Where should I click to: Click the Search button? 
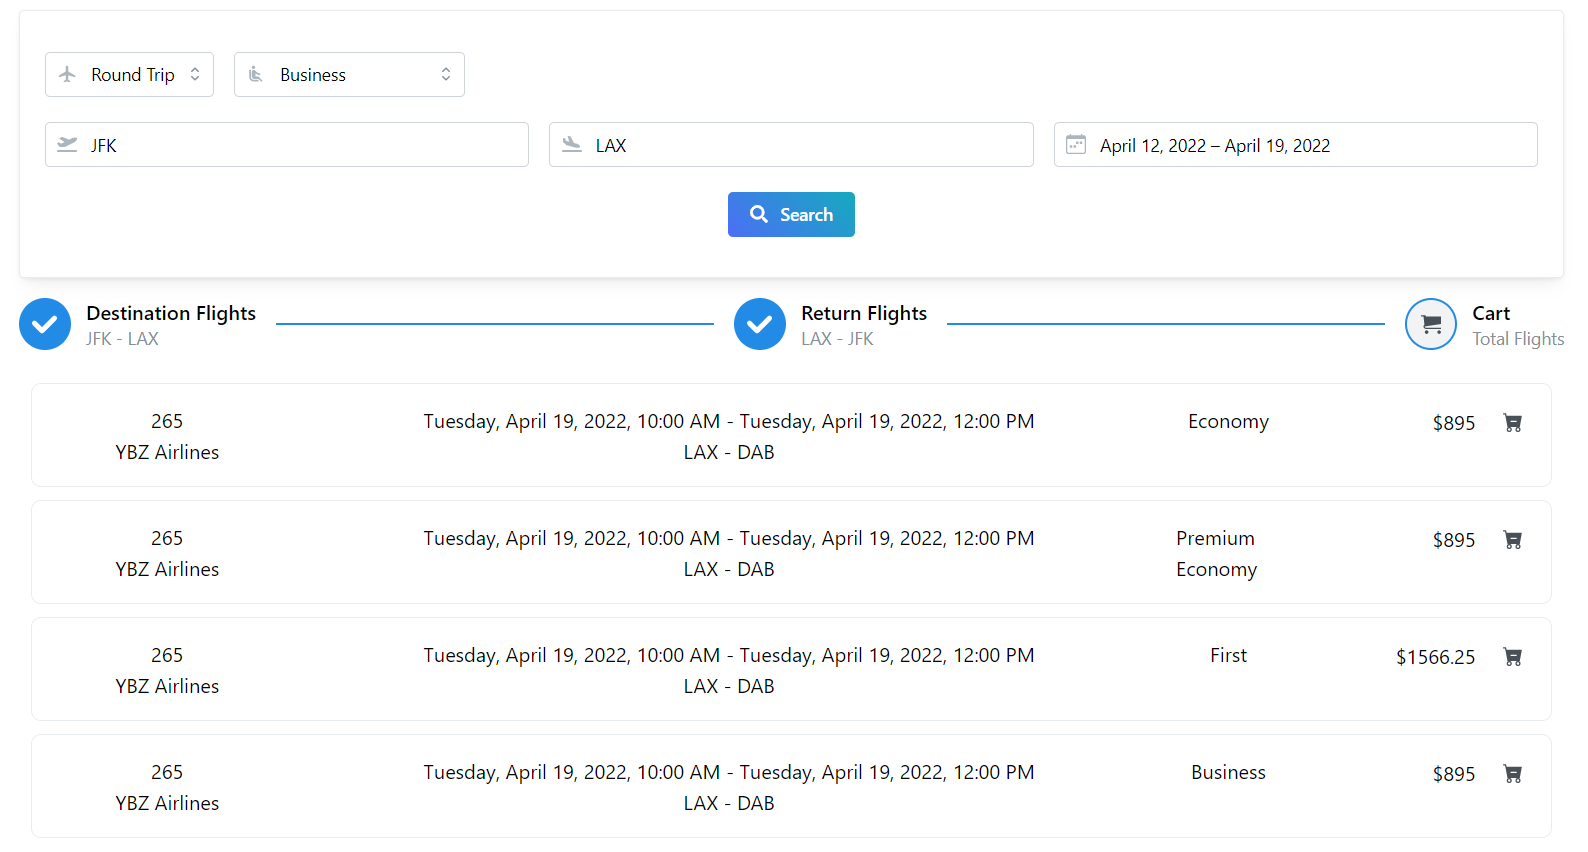[791, 215]
